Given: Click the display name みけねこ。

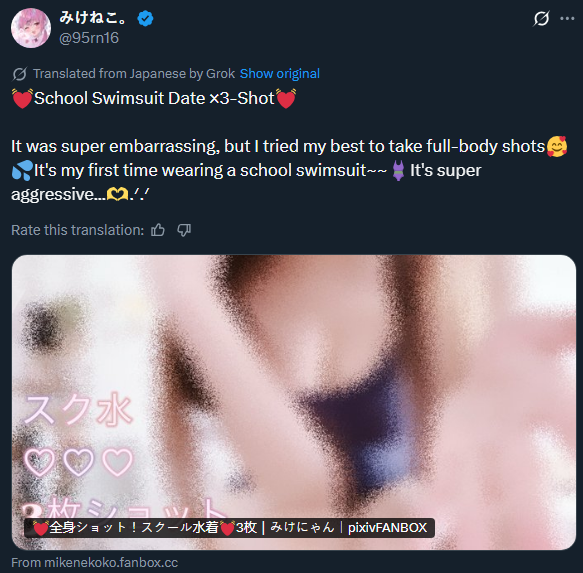Looking at the screenshot, I should [x=94, y=17].
